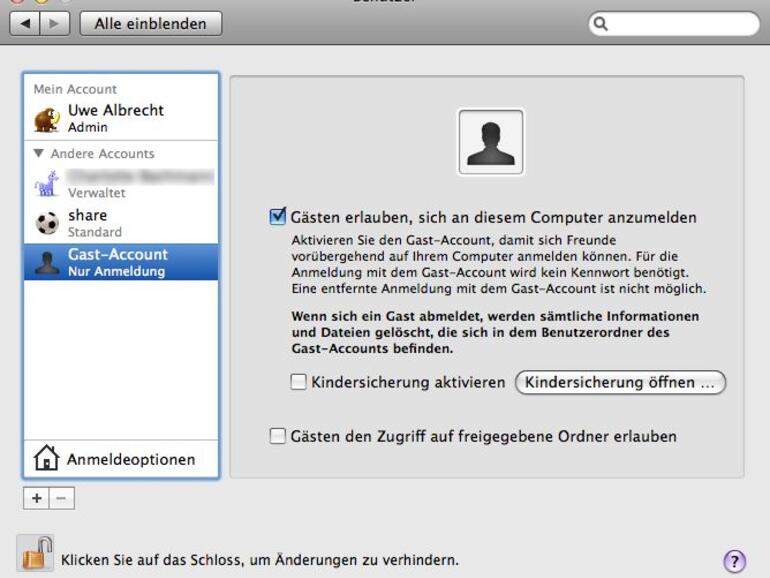The image size is (770, 578).
Task: Click Uwe Albrecht's mammoth avatar icon
Action: click(47, 120)
